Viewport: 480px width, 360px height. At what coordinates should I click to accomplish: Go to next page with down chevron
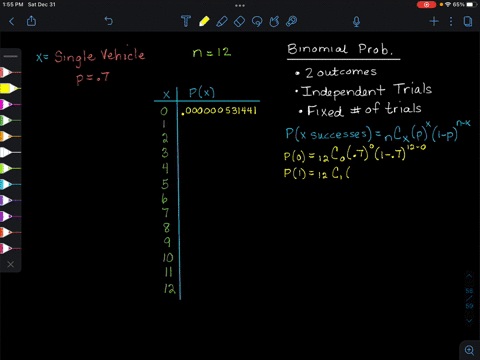[x=469, y=320]
